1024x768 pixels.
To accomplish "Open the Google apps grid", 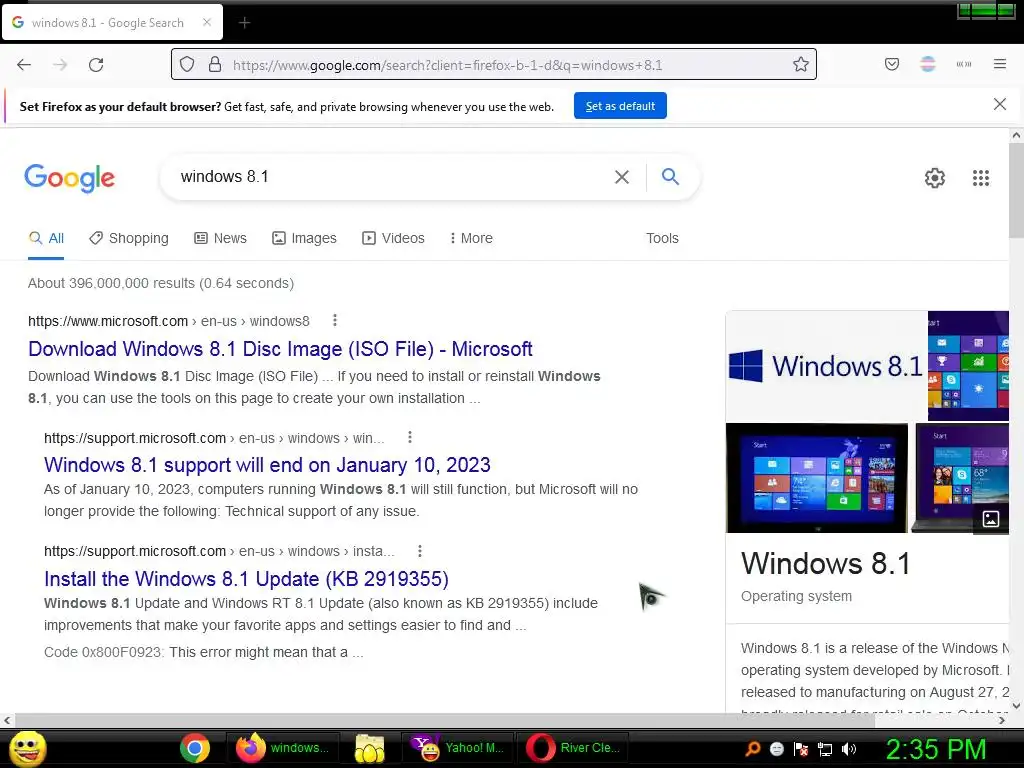I will [x=981, y=178].
